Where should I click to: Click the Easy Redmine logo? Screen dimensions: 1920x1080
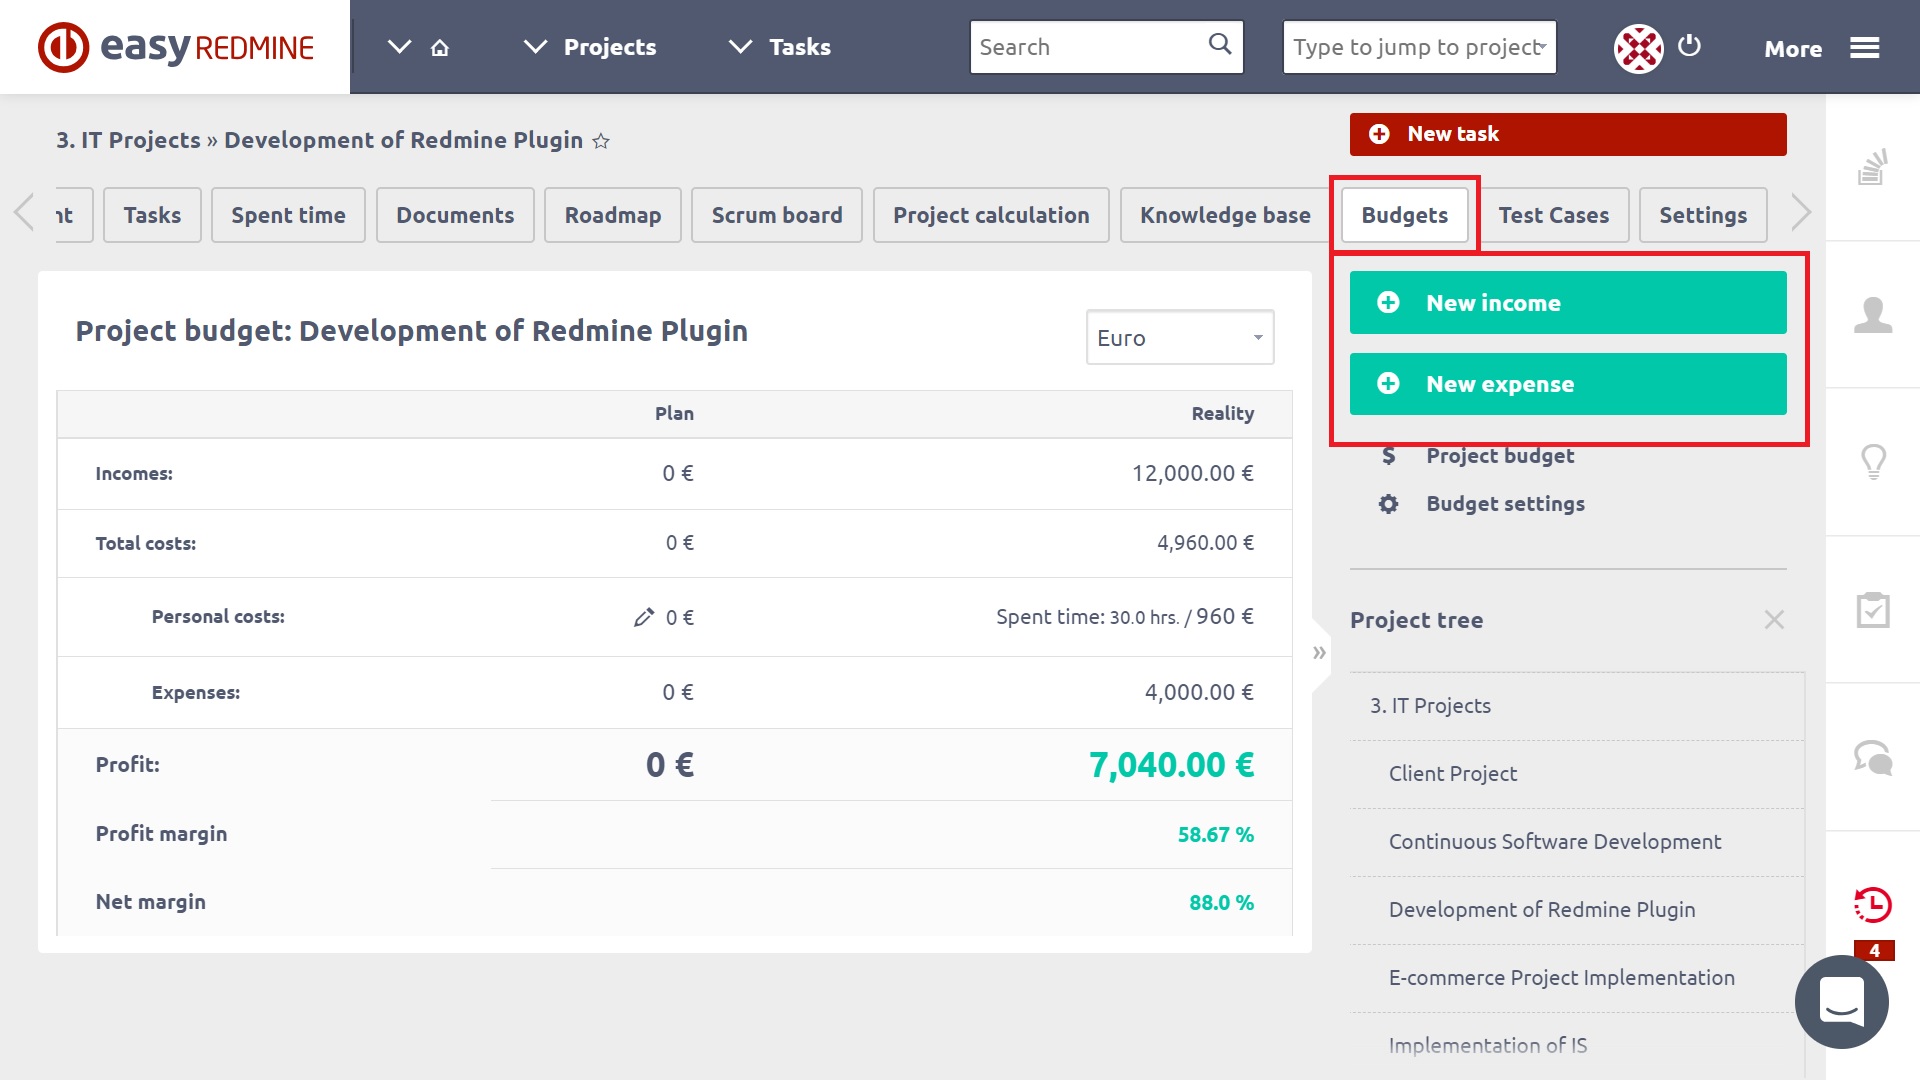point(176,47)
